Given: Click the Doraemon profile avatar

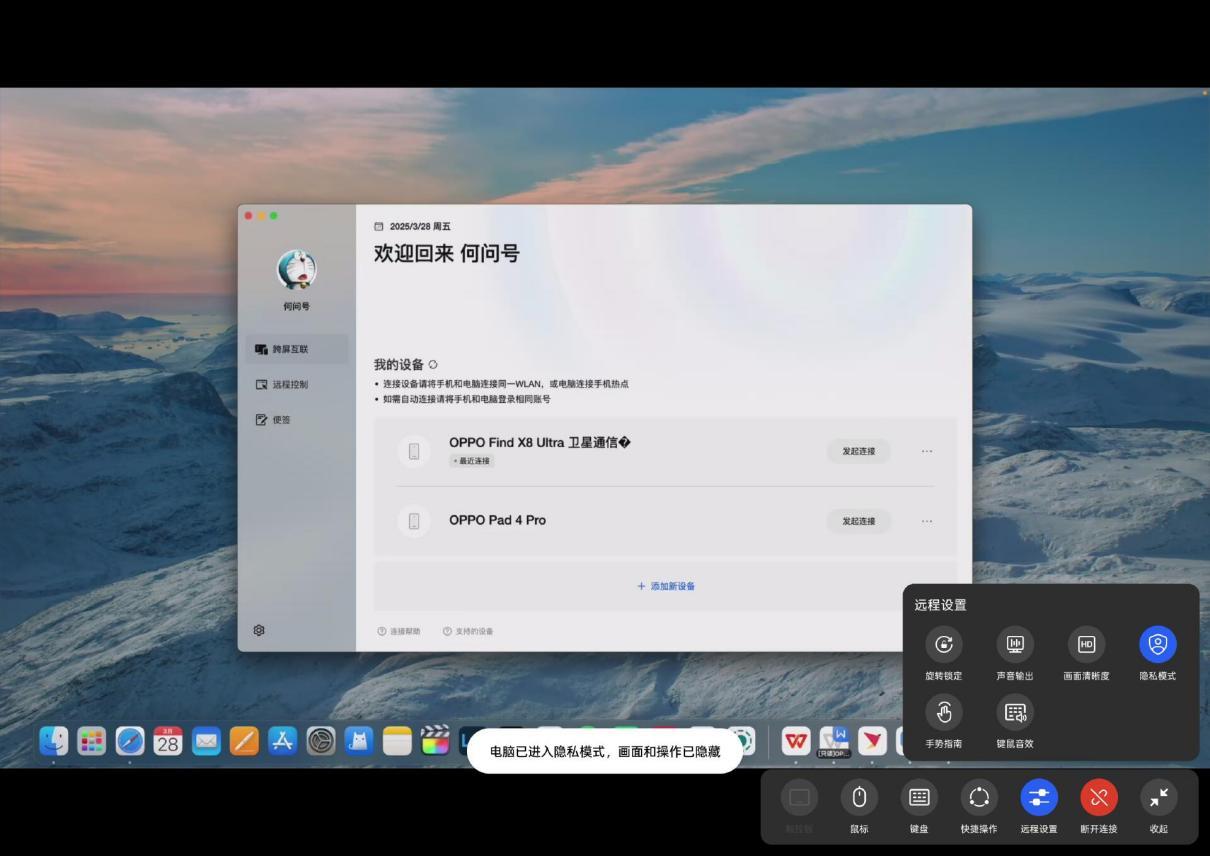Looking at the screenshot, I should coord(296,269).
